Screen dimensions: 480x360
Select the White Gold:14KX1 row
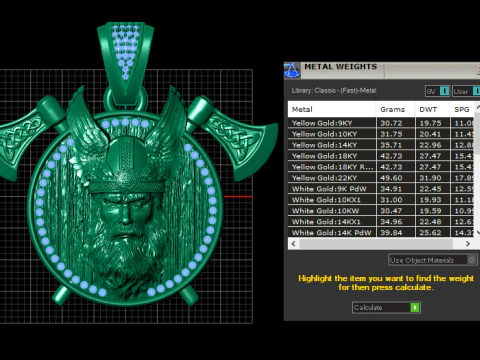tap(381, 222)
